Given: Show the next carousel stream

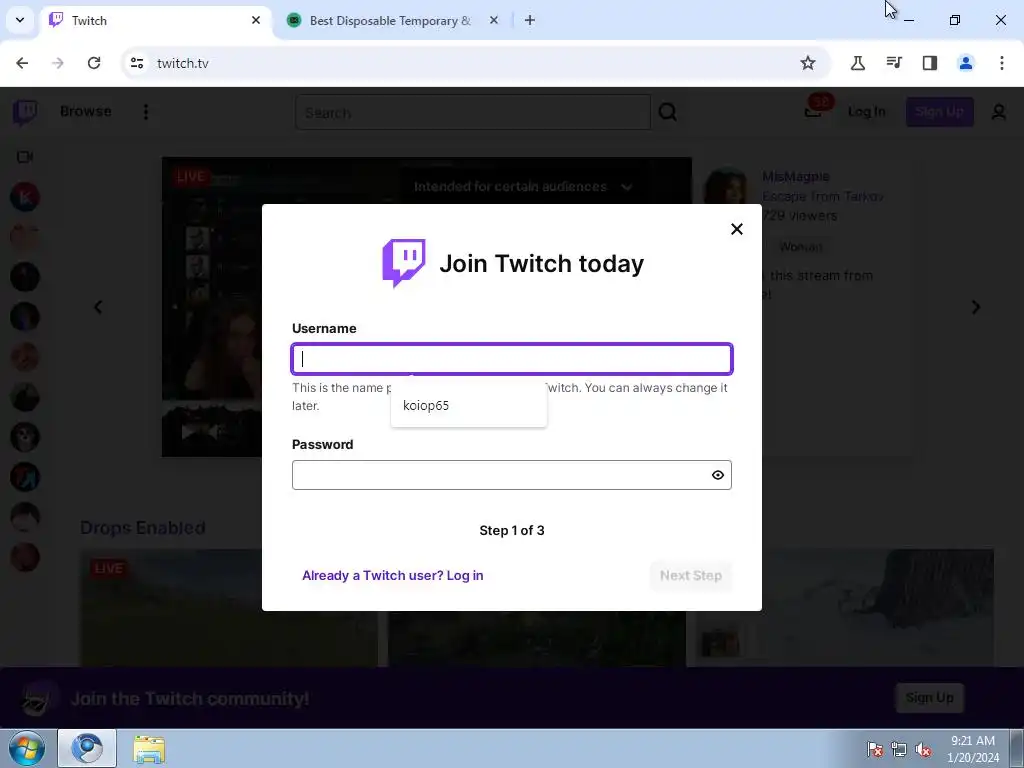Looking at the screenshot, I should 976,307.
